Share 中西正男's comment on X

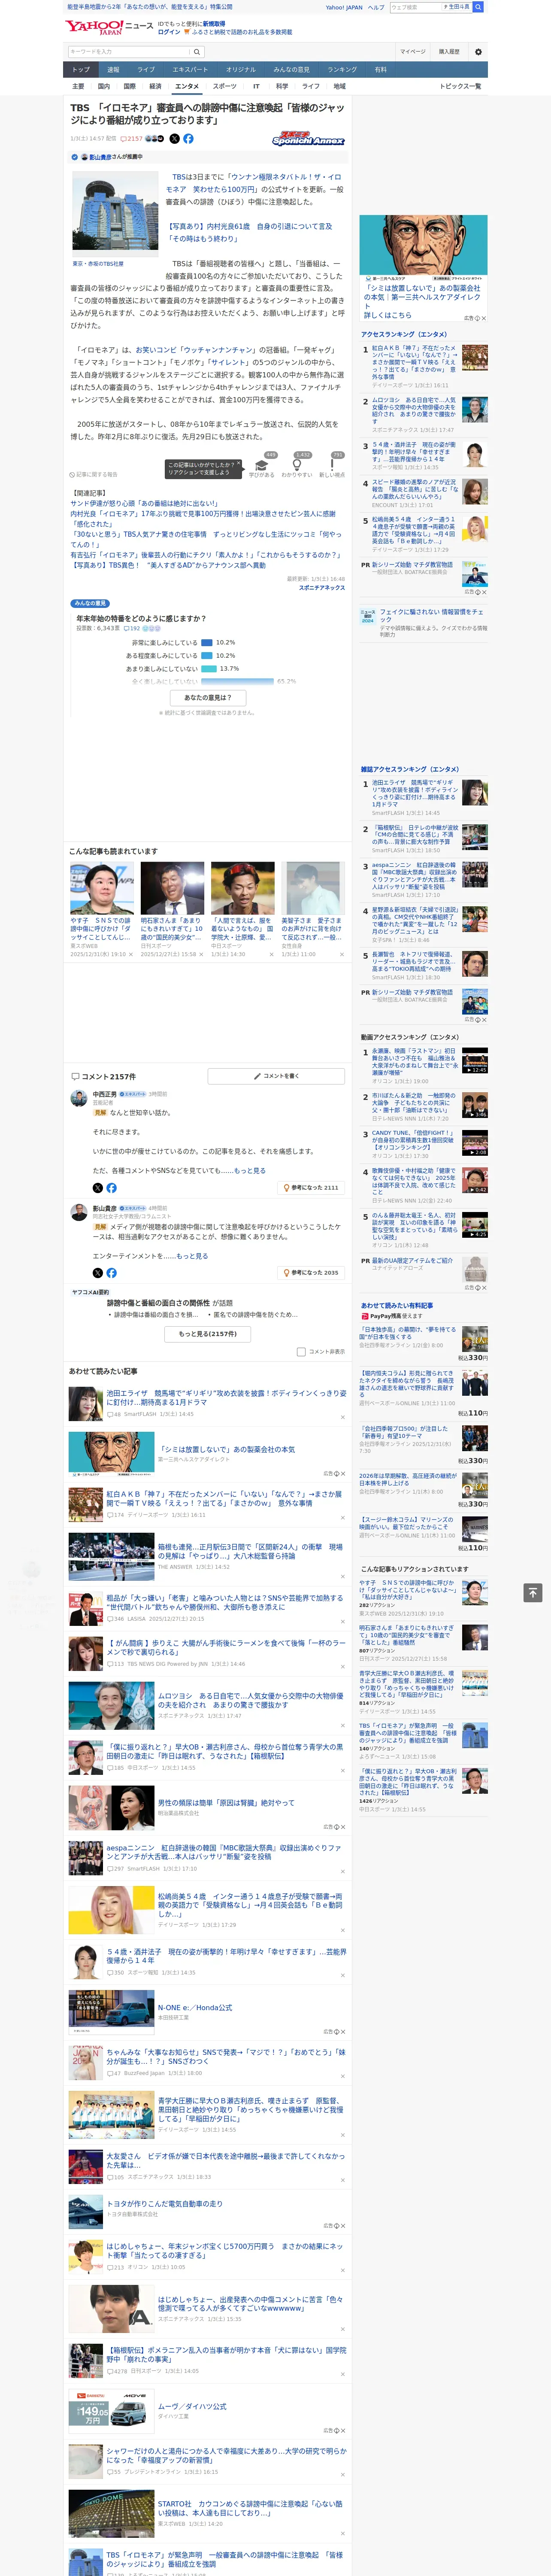(98, 1188)
